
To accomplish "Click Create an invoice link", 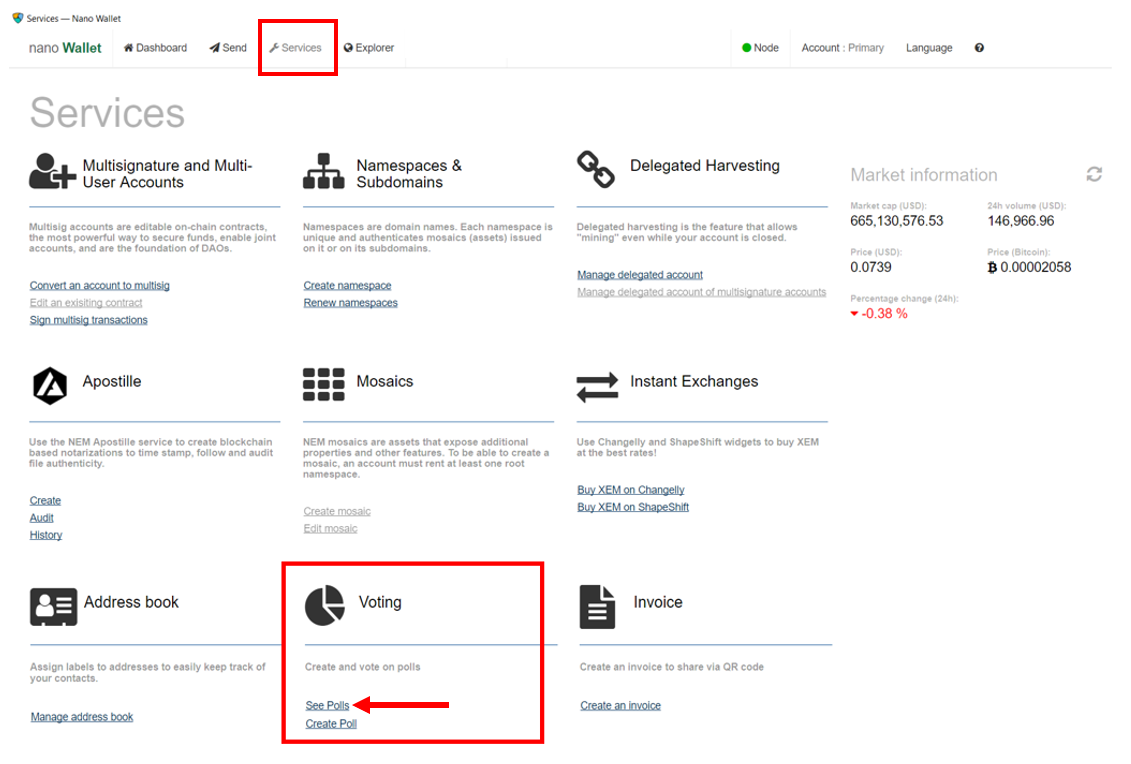I will click(x=620, y=706).
